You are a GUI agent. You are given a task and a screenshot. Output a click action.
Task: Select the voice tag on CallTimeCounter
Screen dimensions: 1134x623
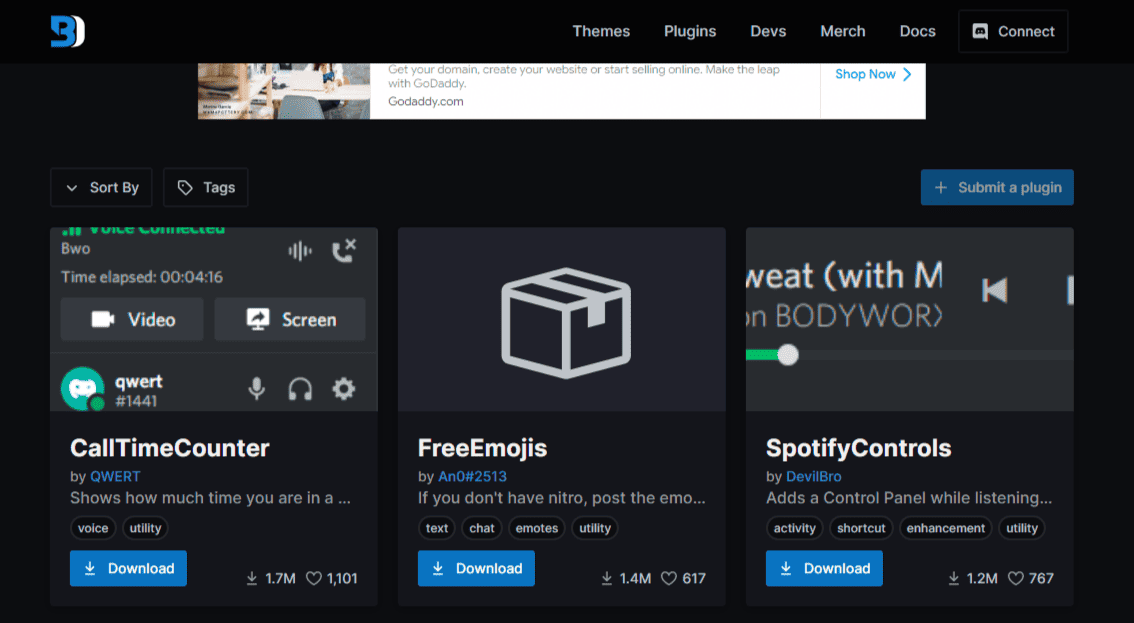[x=93, y=528]
